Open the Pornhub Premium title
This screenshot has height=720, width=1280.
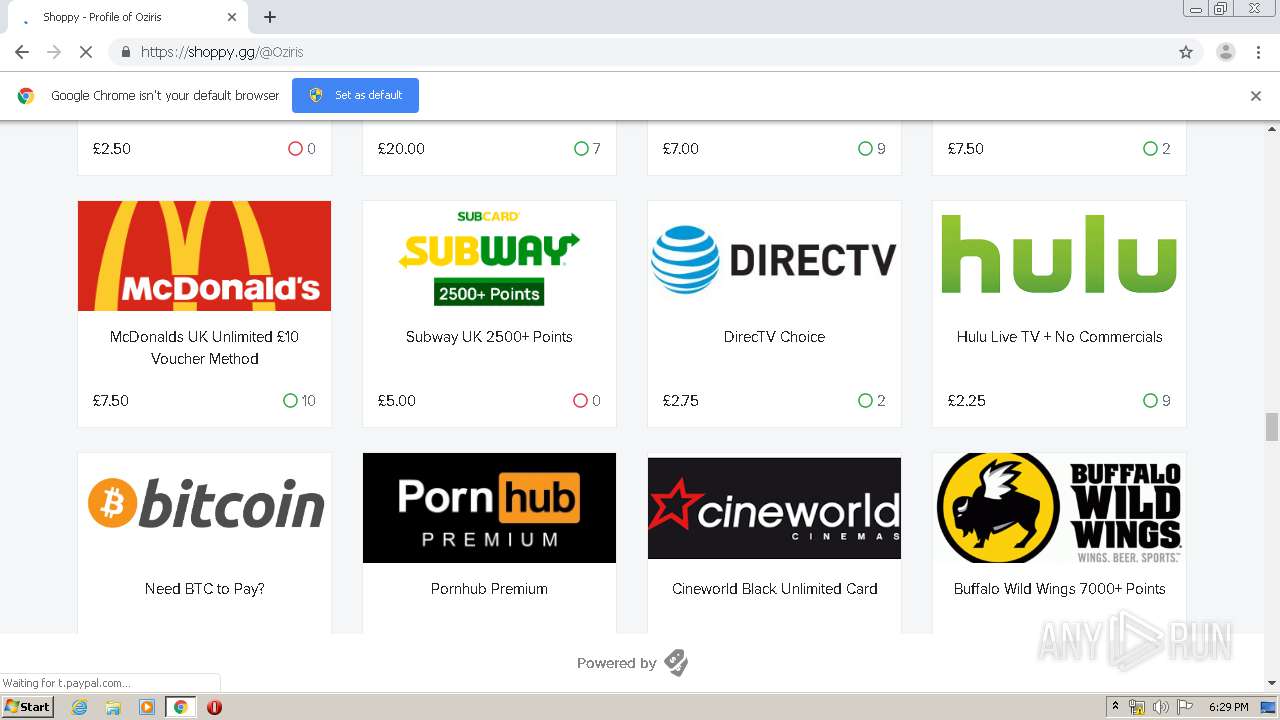(x=489, y=589)
